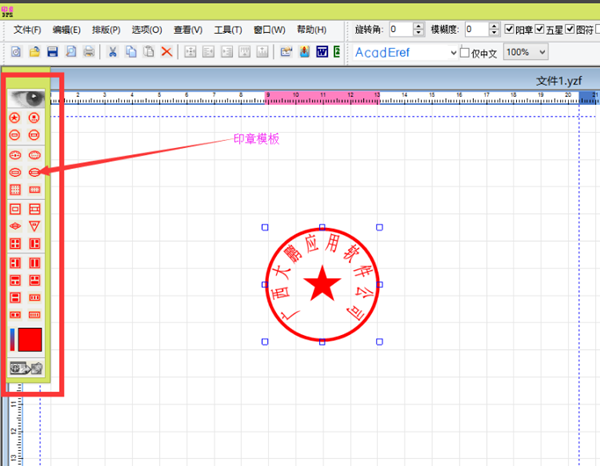Open the 帮助(H) menu
The height and width of the screenshot is (466, 600).
(x=311, y=30)
